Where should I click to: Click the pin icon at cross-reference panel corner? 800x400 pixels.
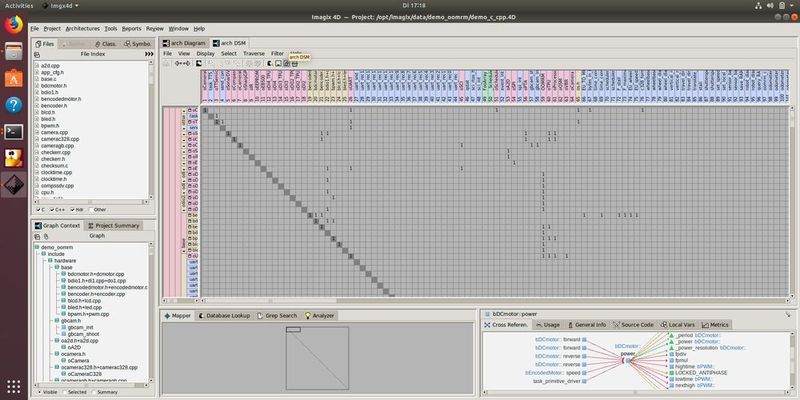[788, 315]
